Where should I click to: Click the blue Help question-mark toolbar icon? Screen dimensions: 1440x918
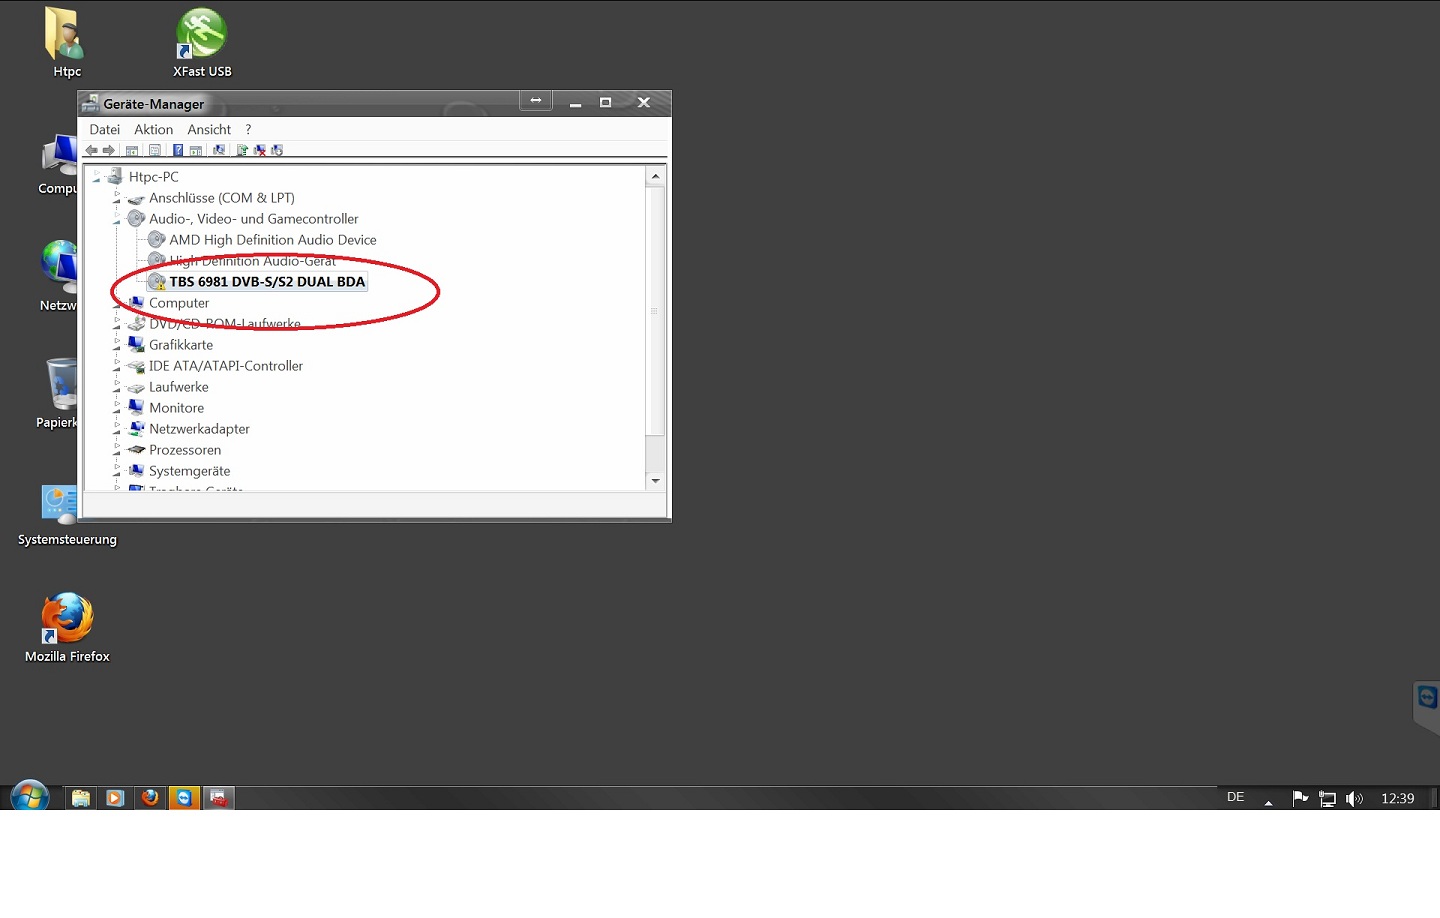pyautogui.click(x=178, y=150)
